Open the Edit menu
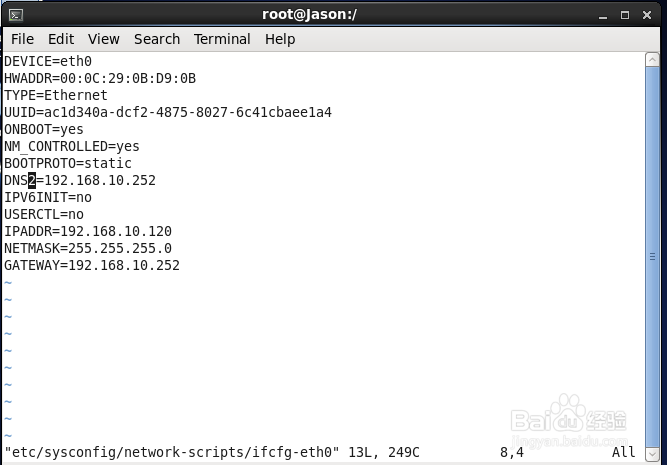Viewport: 667px width, 465px height. point(61,39)
